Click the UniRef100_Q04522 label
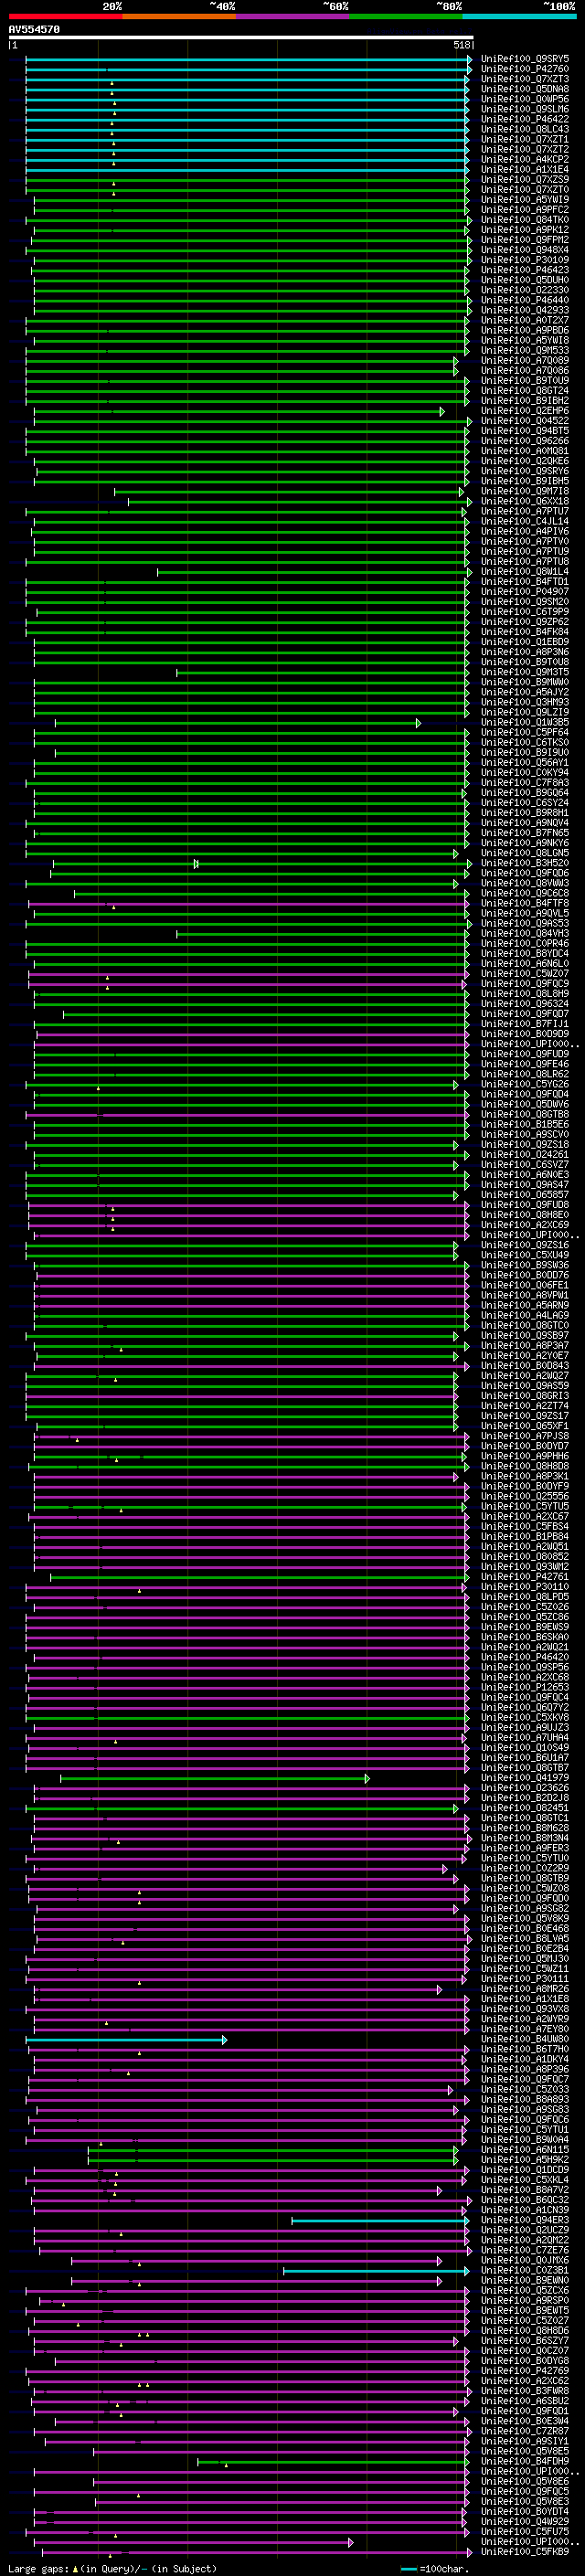This screenshot has width=585, height=2576. coord(525,421)
